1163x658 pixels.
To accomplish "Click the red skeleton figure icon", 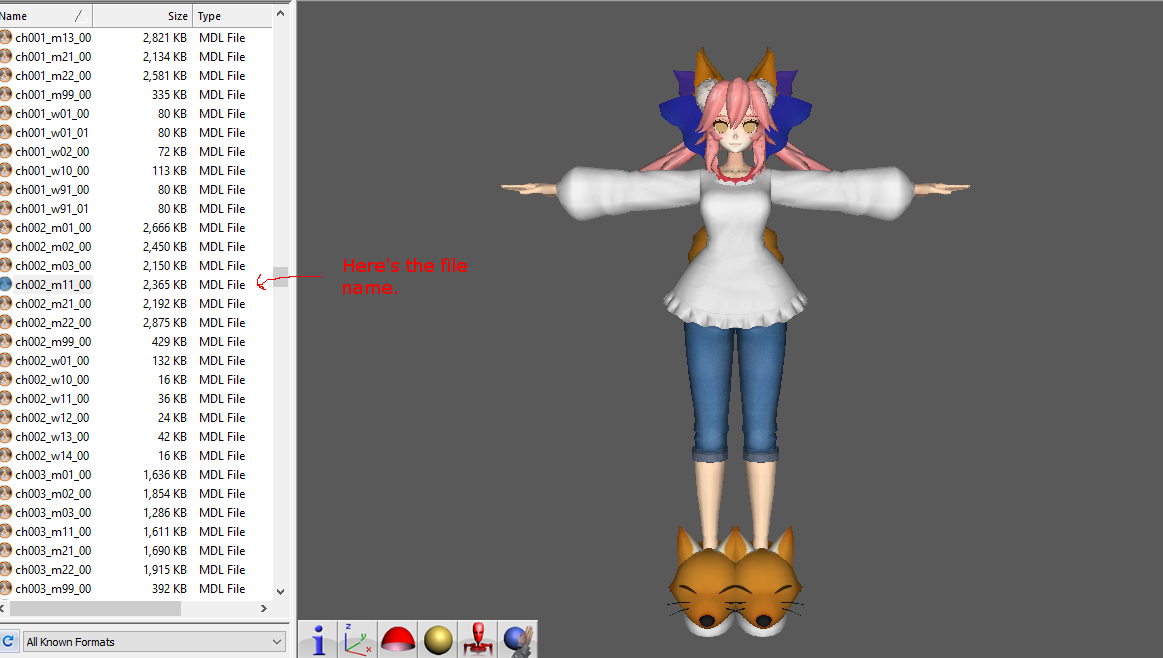I will pyautogui.click(x=478, y=639).
